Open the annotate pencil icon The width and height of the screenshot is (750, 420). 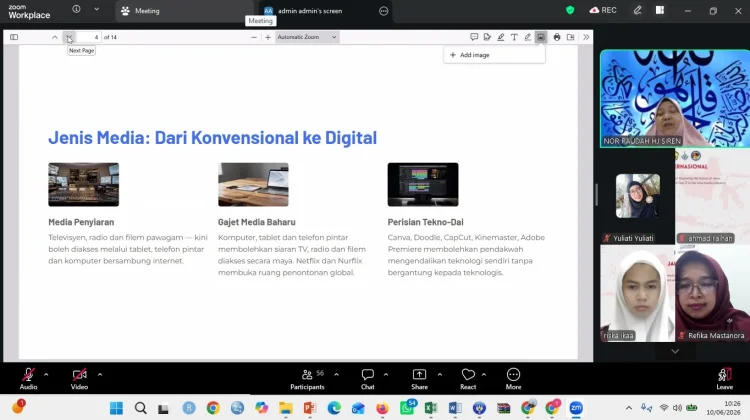click(x=637, y=10)
